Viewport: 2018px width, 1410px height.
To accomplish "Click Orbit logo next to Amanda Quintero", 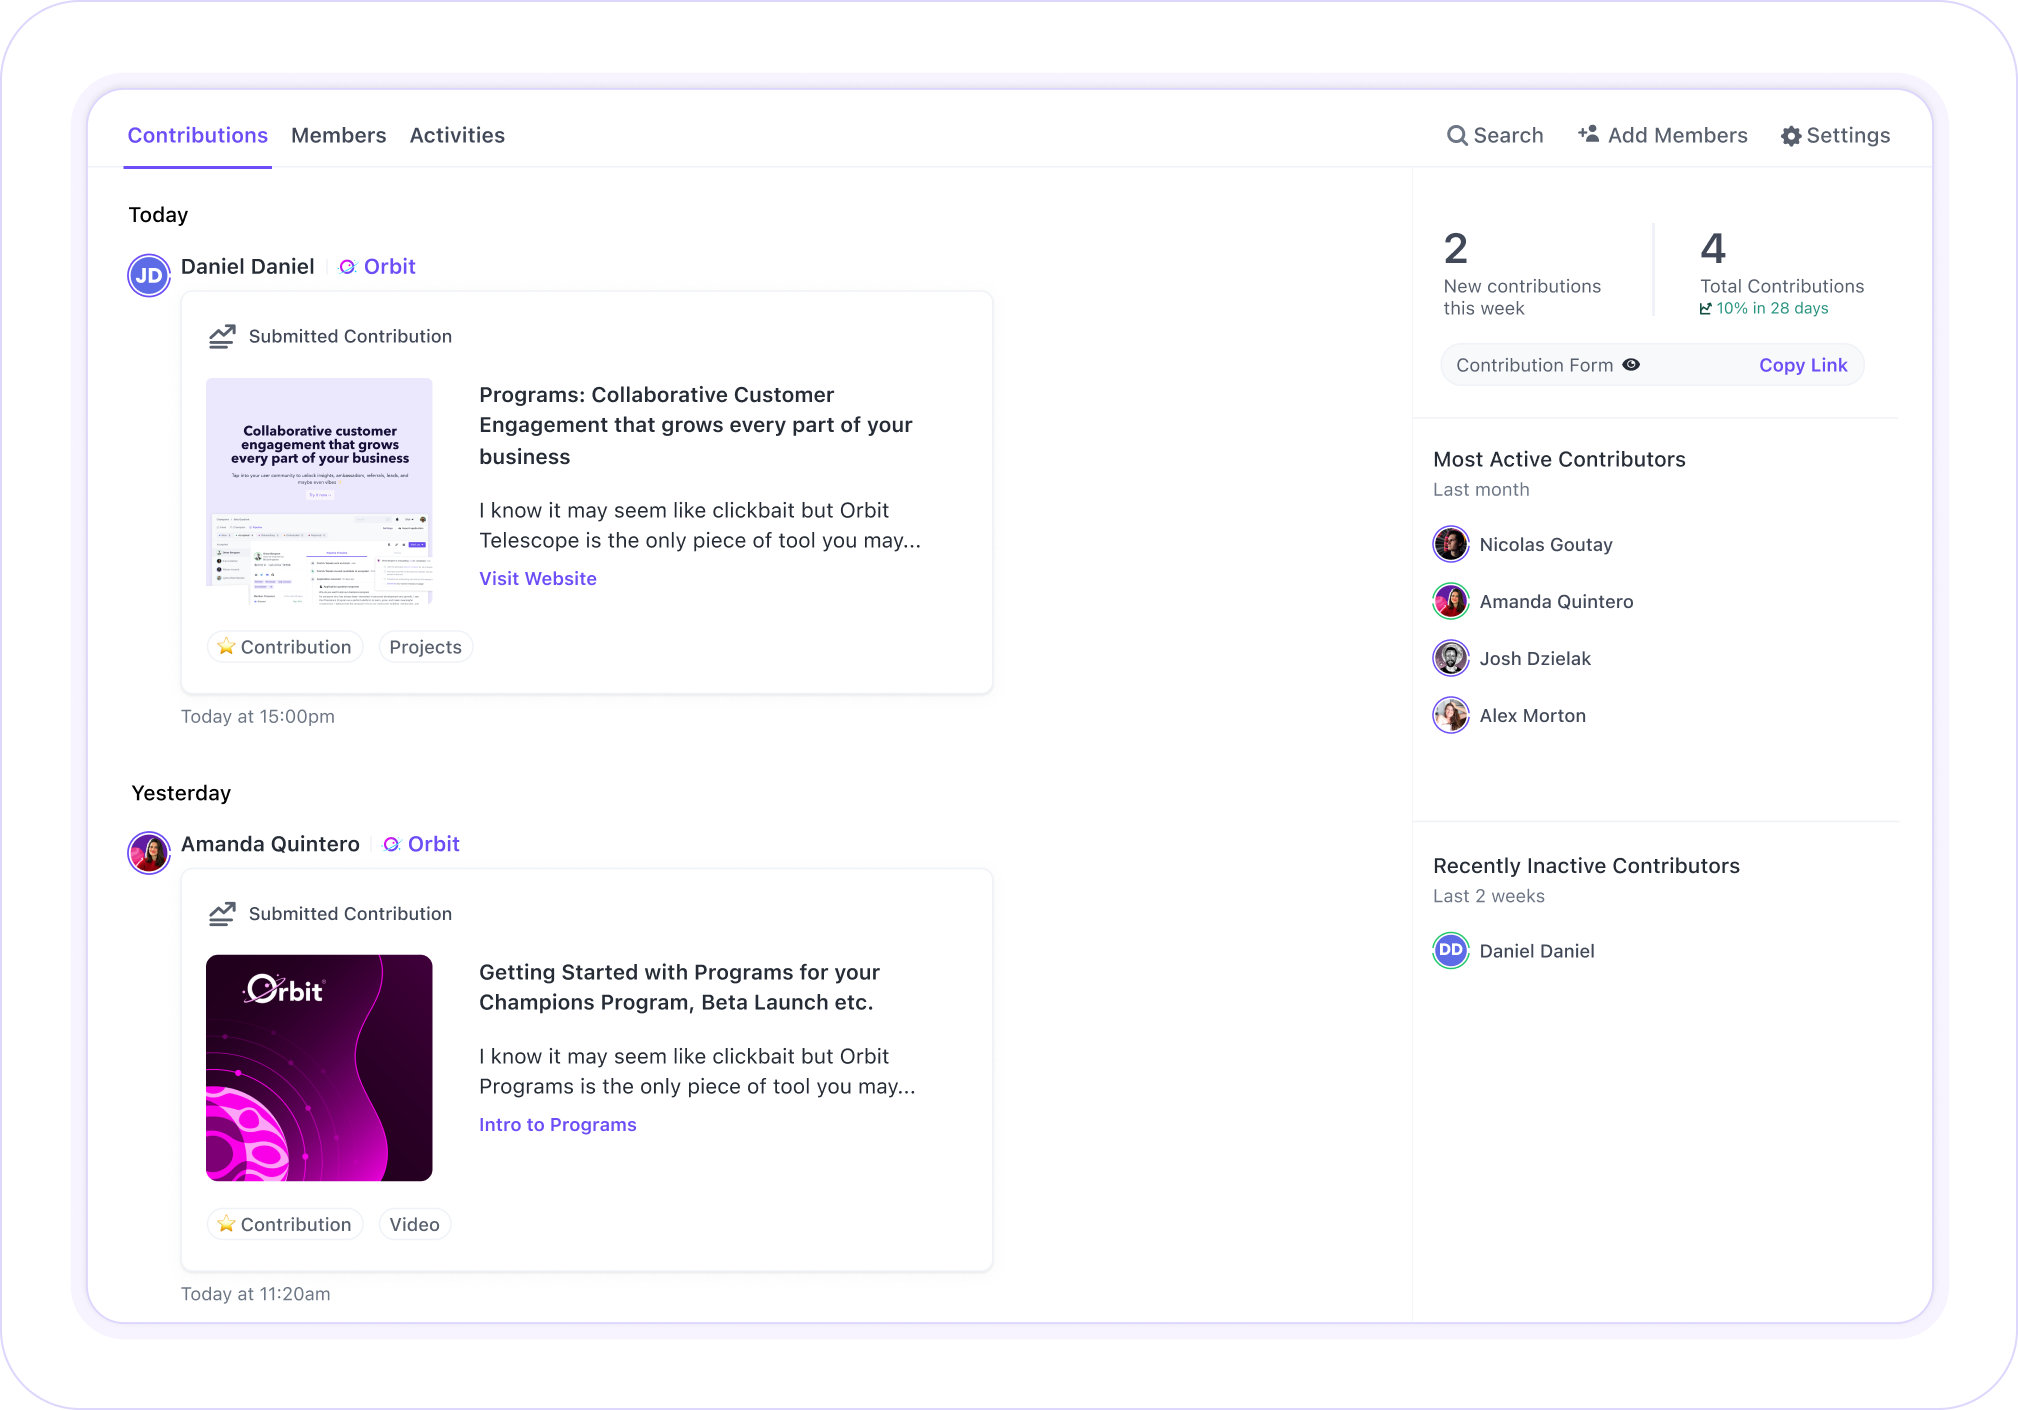I will pos(391,845).
